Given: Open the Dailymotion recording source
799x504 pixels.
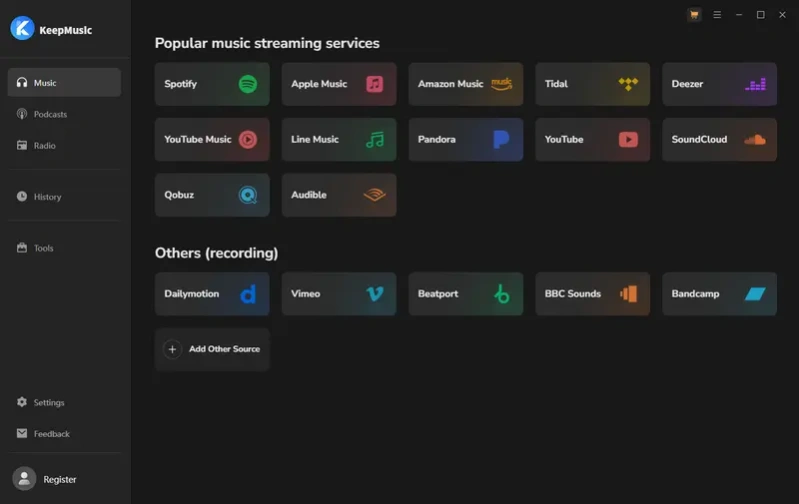Looking at the screenshot, I should (212, 294).
